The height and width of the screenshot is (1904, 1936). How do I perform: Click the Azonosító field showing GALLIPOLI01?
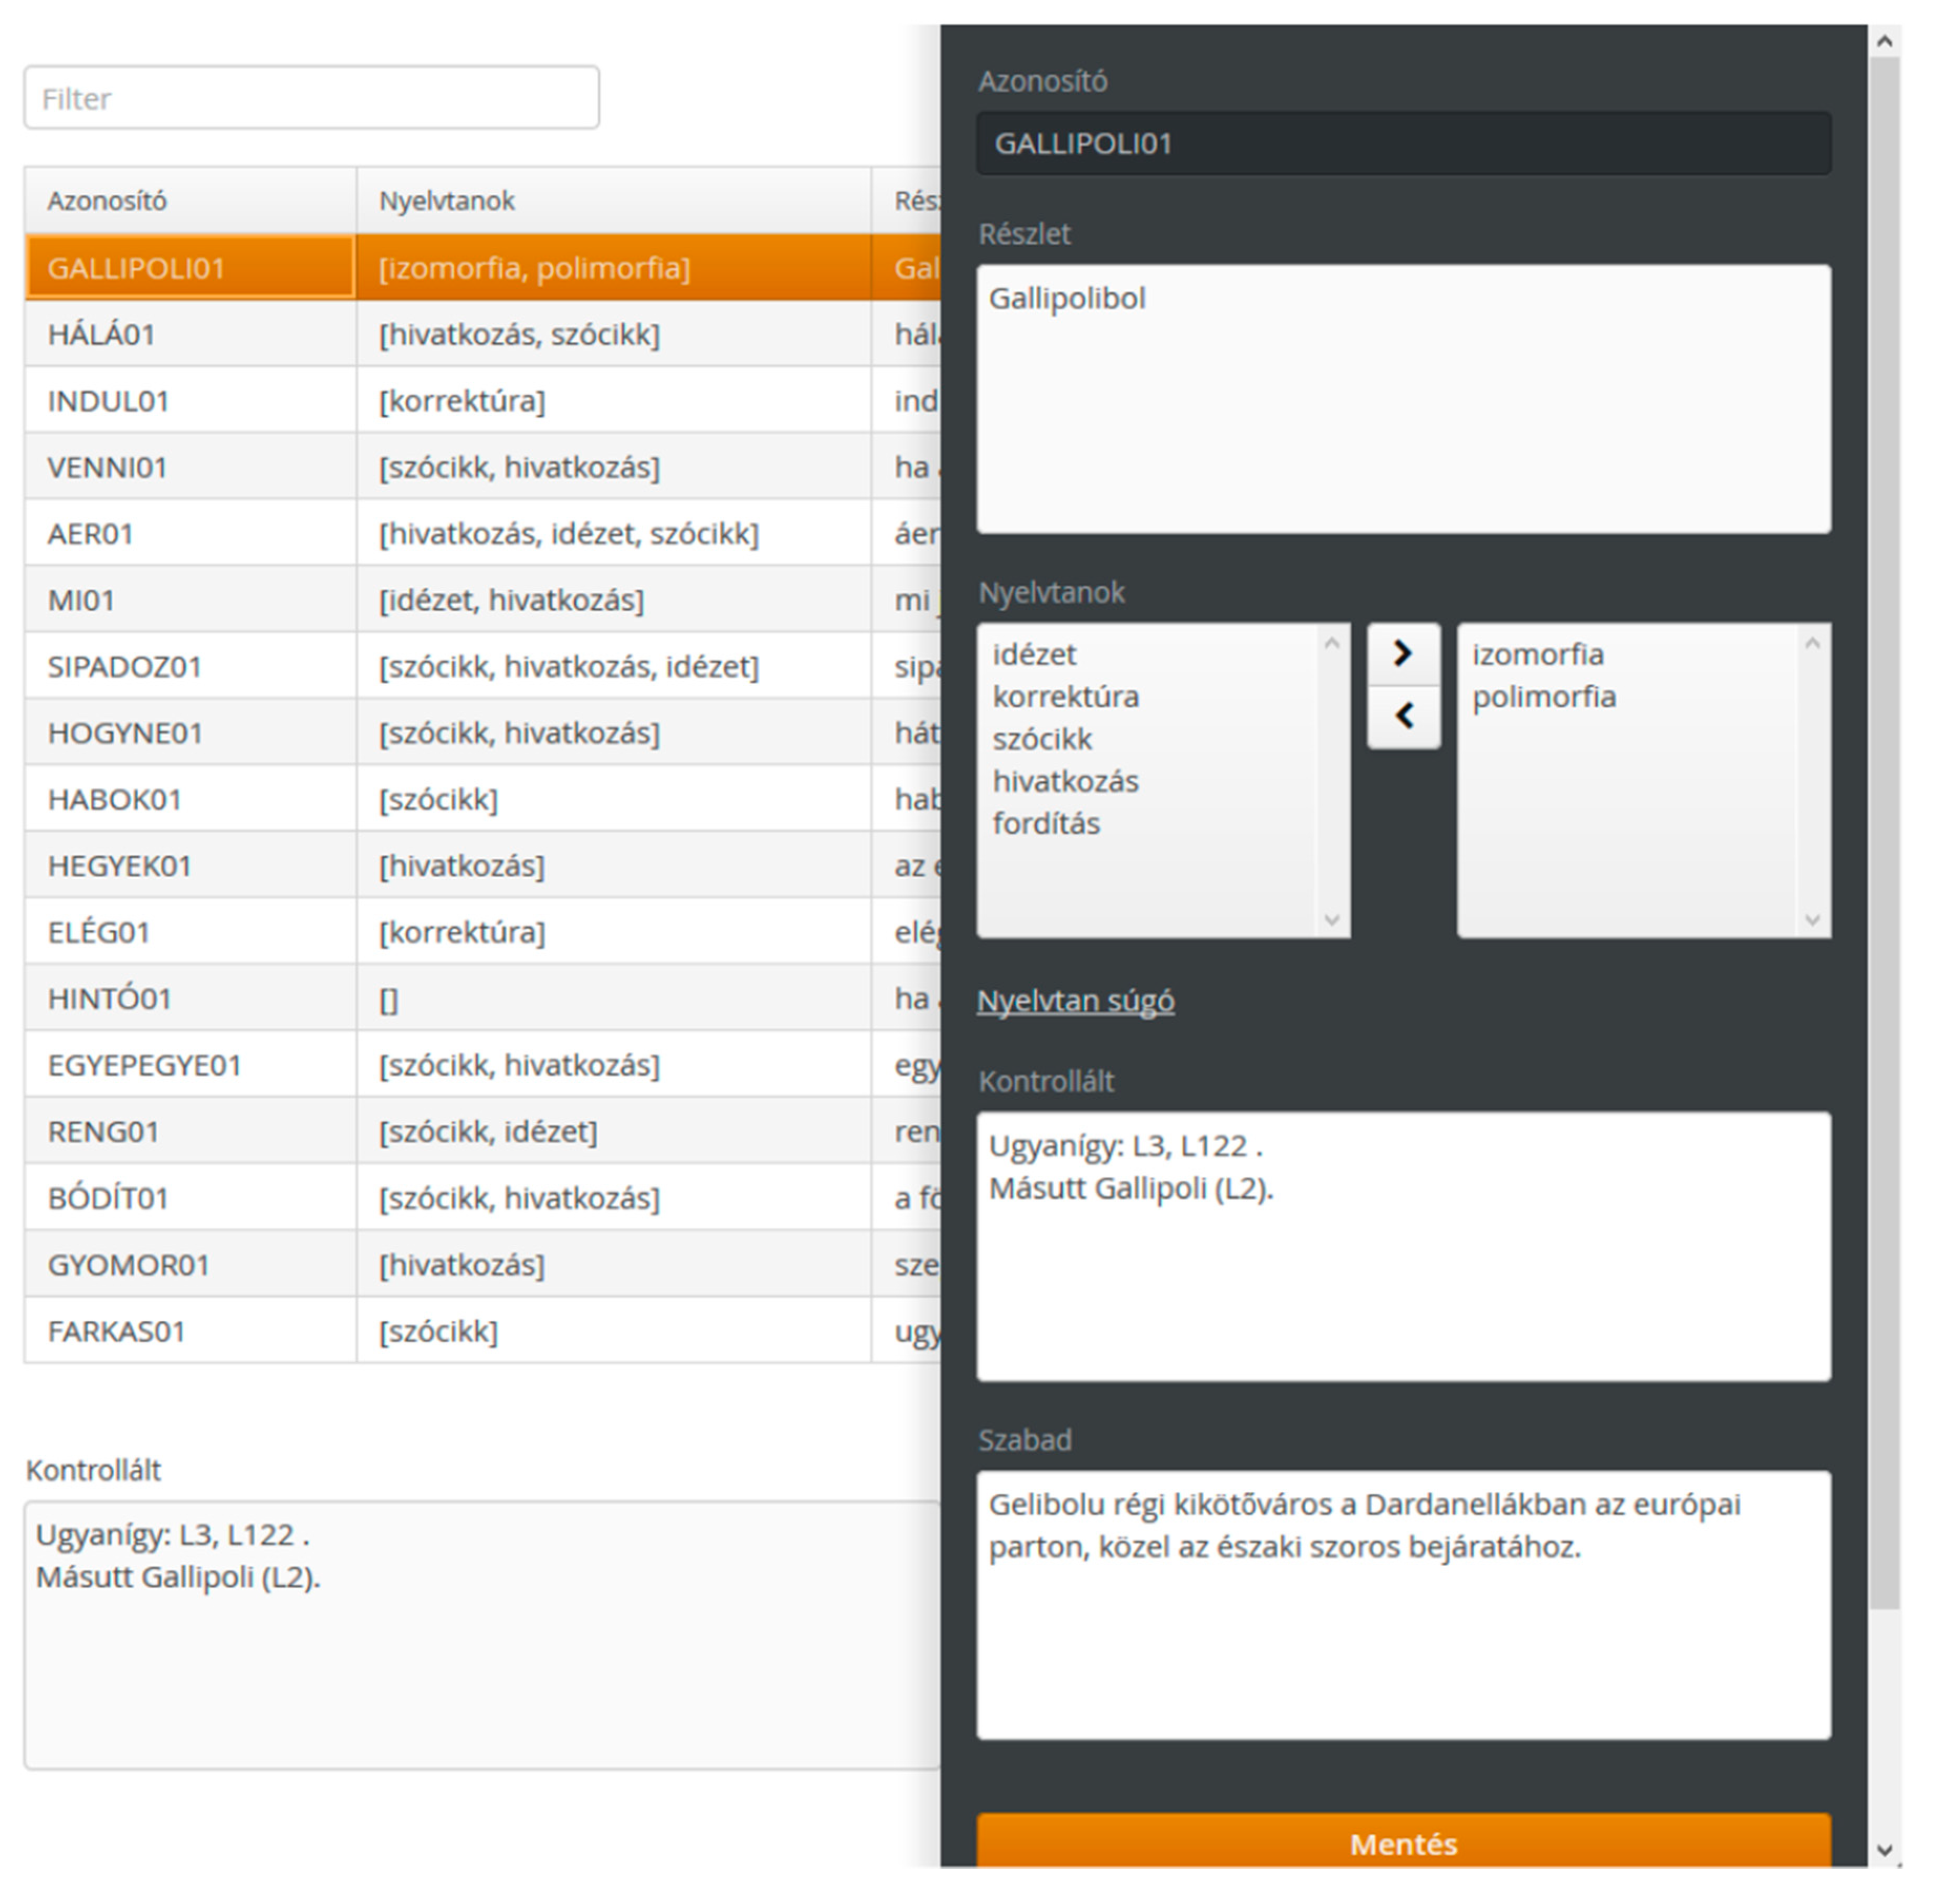[x=1402, y=144]
